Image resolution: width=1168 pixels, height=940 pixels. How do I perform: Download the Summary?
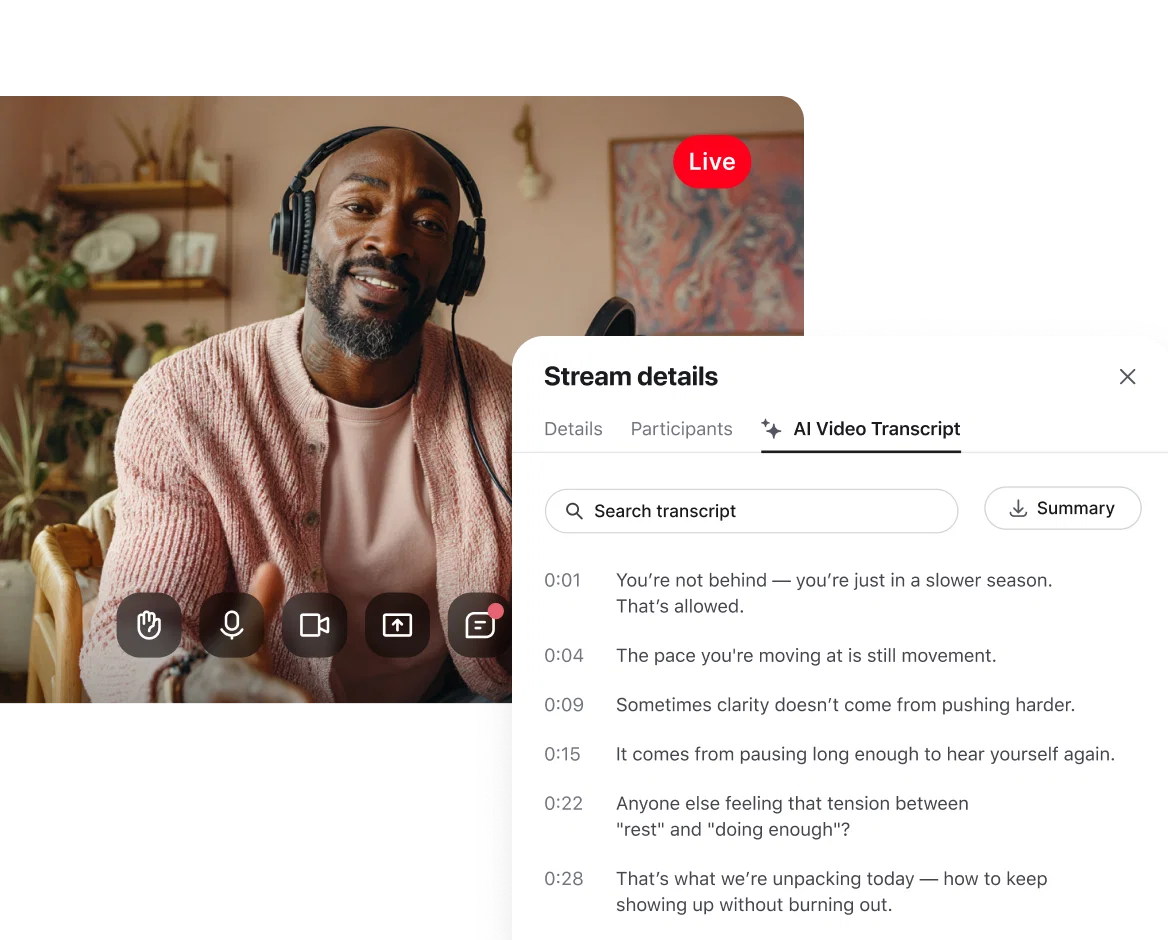click(1062, 508)
